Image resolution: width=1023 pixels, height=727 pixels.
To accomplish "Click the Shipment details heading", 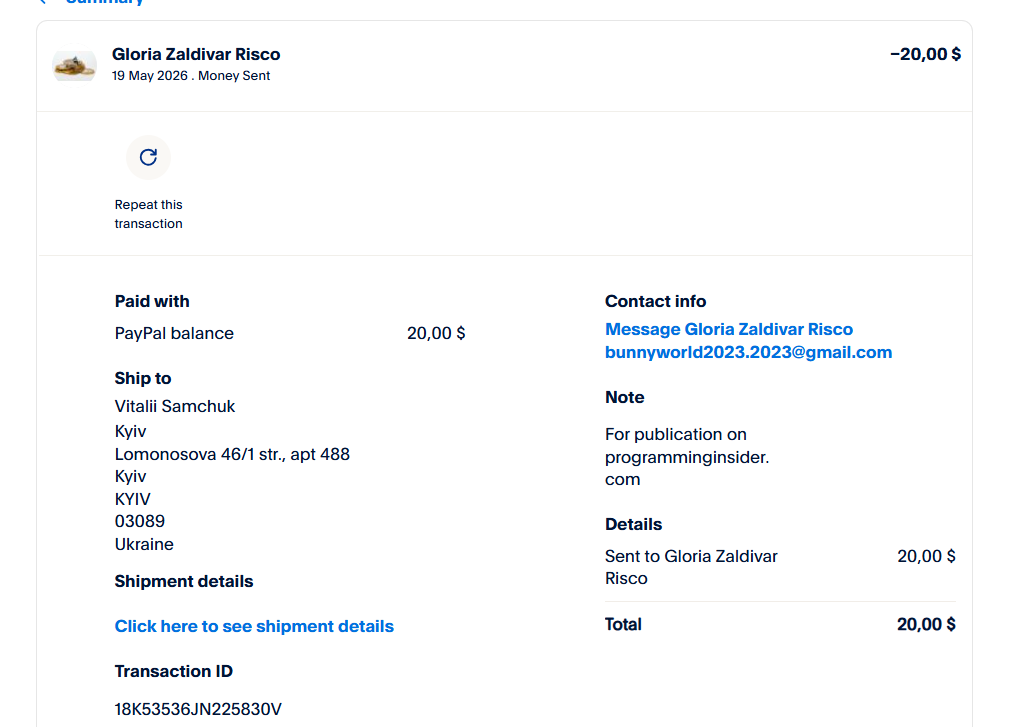I will click(x=184, y=581).
